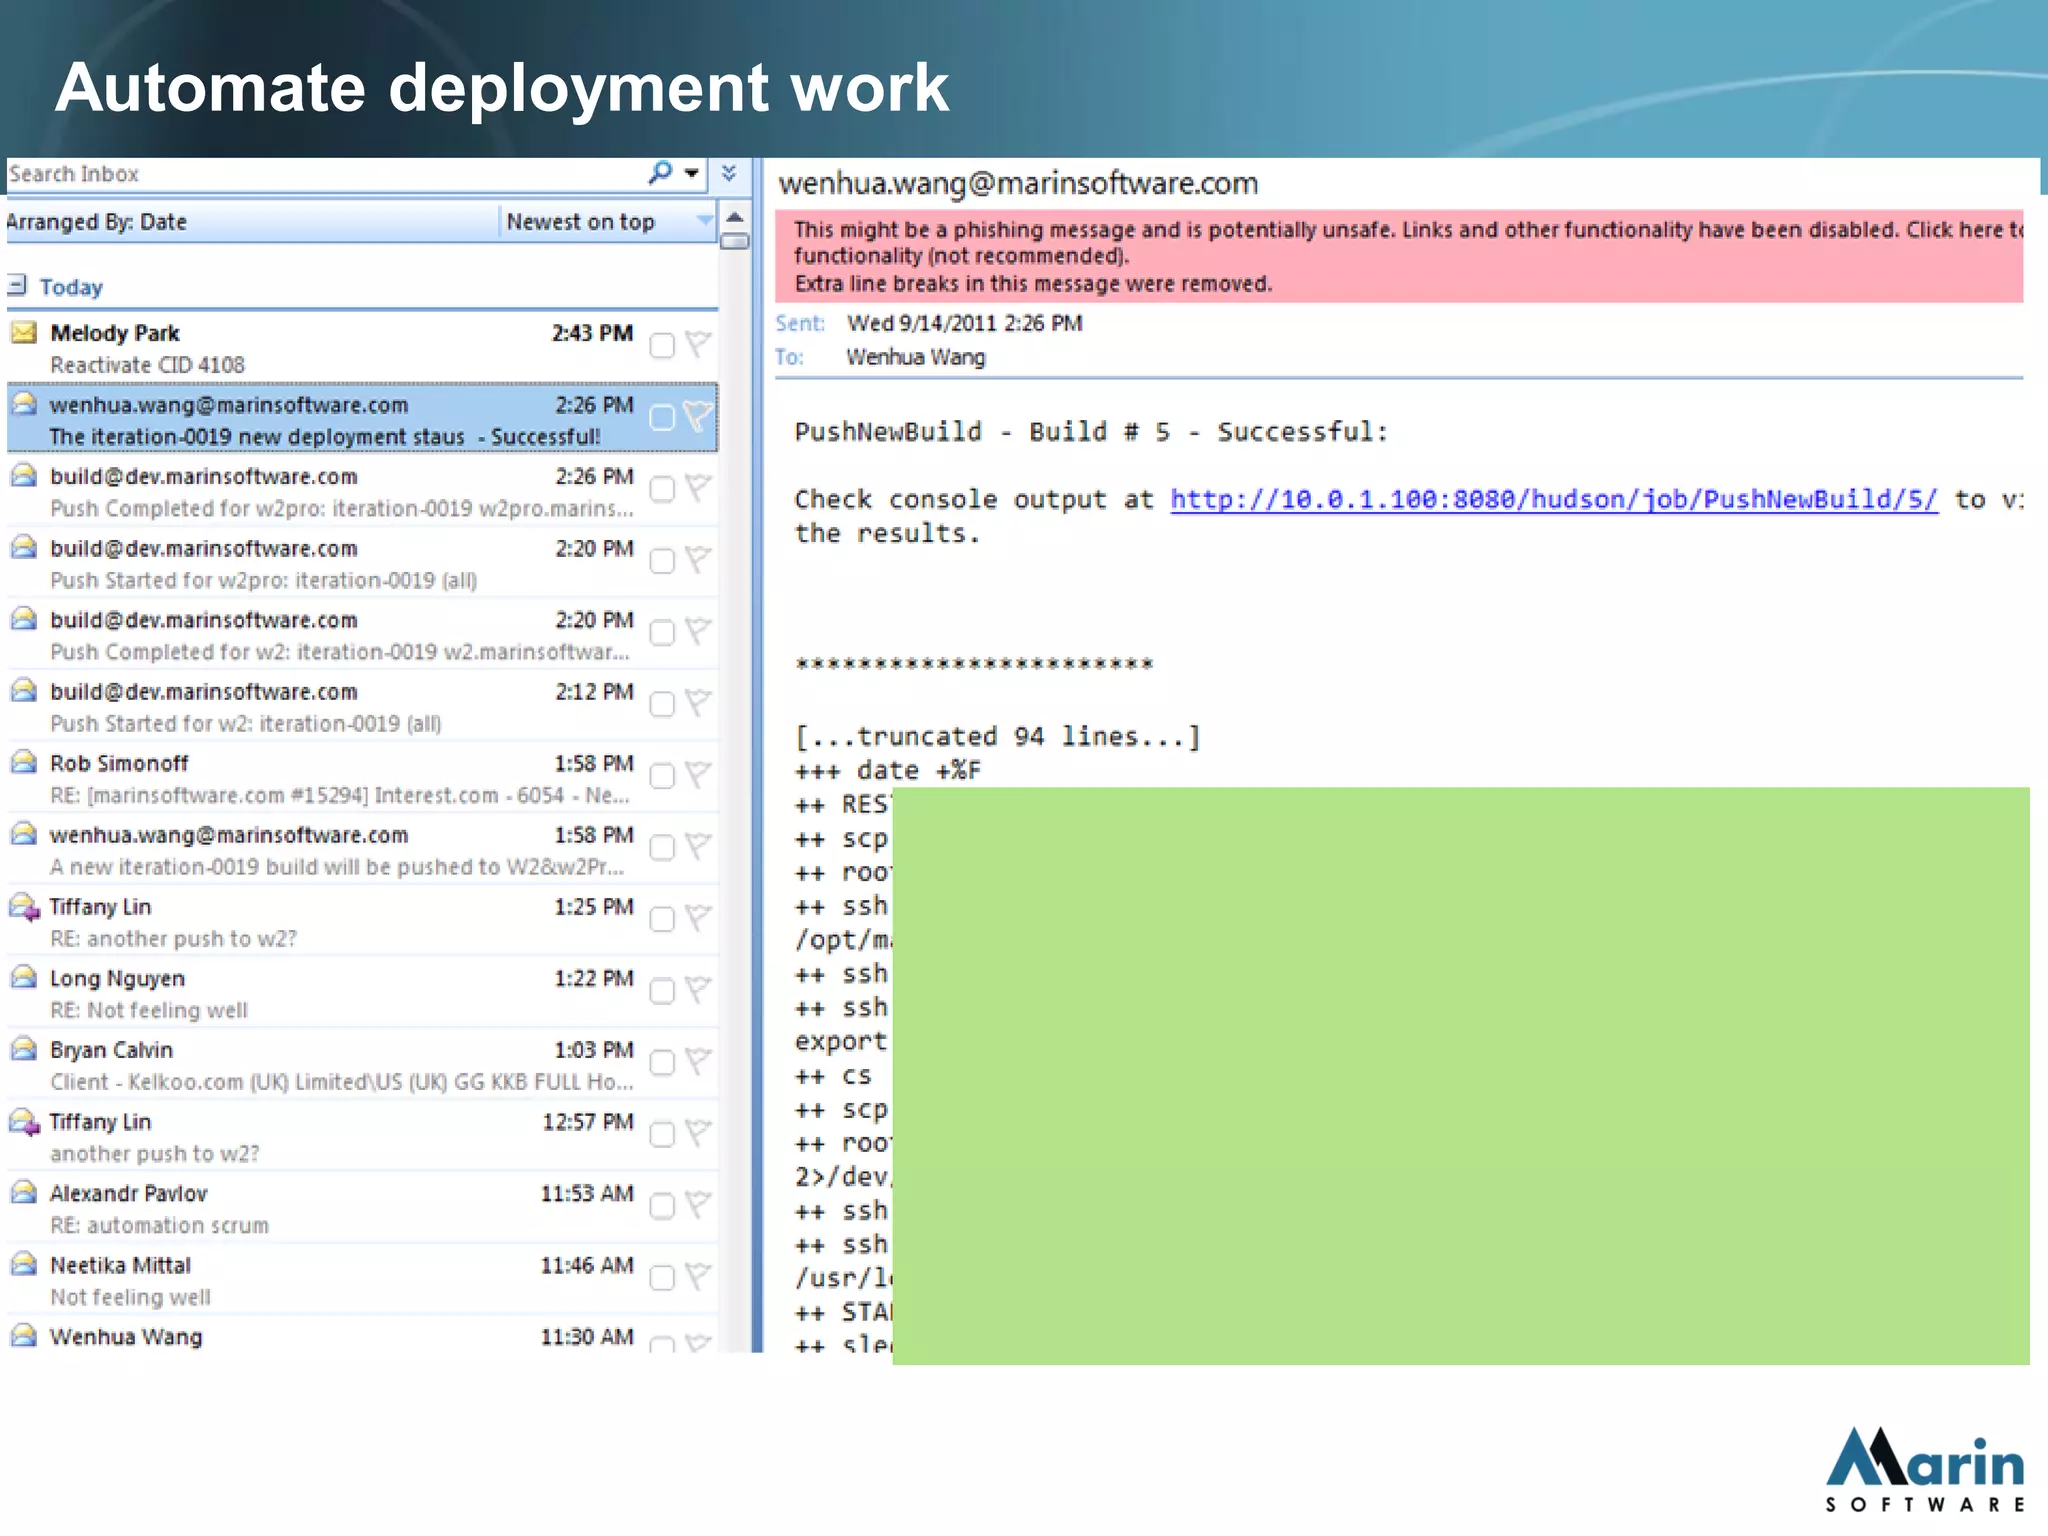
Task: Open the search options dropdown arrow
Action: coord(691,173)
